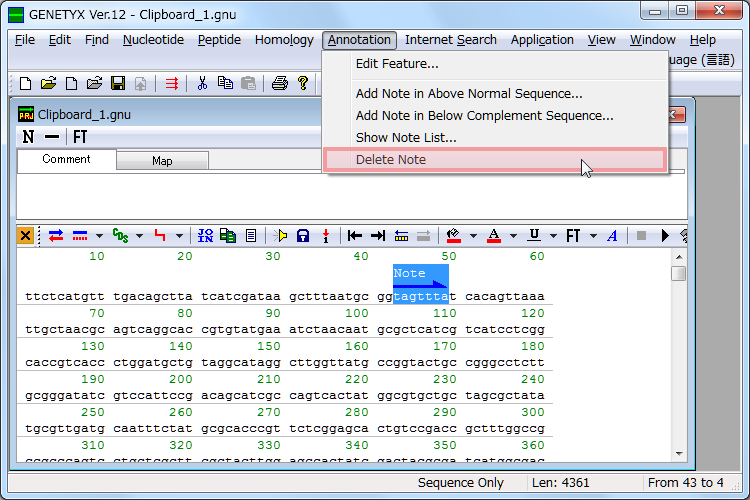
Task: Click the yellow open folder icon
Action: (48, 83)
